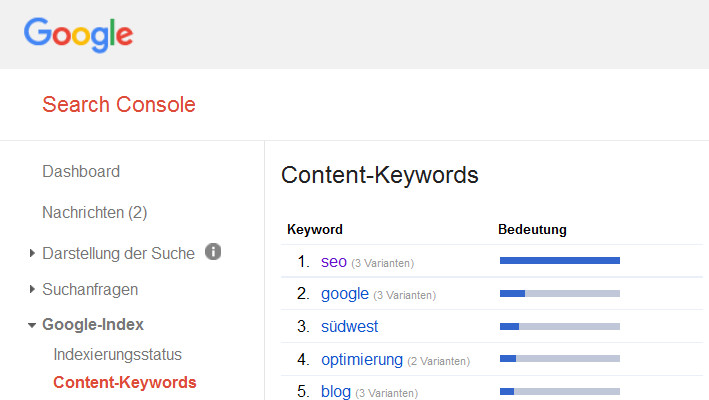Image resolution: width=709 pixels, height=400 pixels.
Task: Click the Keyword column header
Action: pyautogui.click(x=315, y=230)
